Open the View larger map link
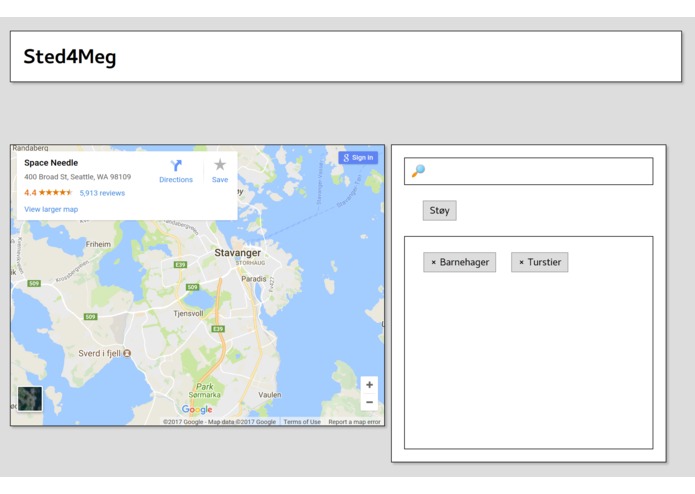Screen dimensions: 695x494 pyautogui.click(x=51, y=209)
